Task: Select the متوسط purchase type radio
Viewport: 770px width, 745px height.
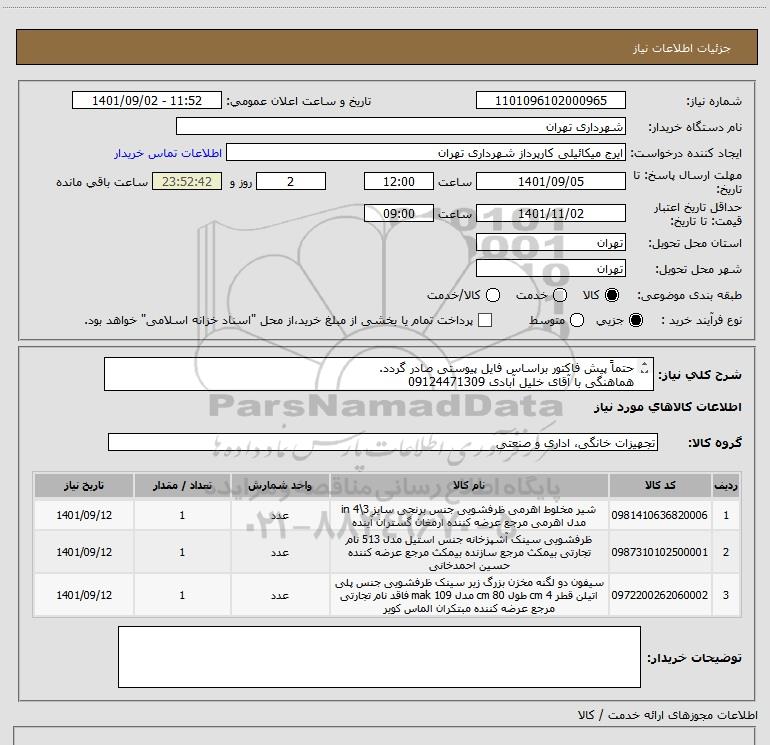Action: tap(577, 320)
